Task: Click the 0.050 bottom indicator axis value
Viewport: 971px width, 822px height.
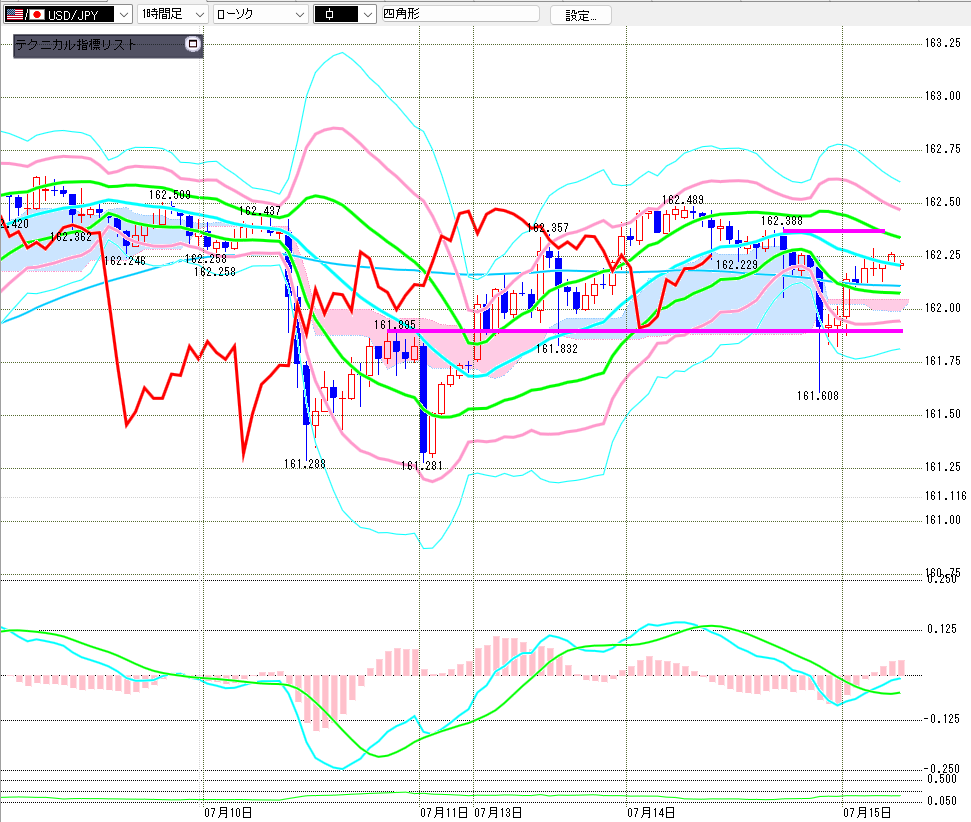Action: click(x=942, y=801)
